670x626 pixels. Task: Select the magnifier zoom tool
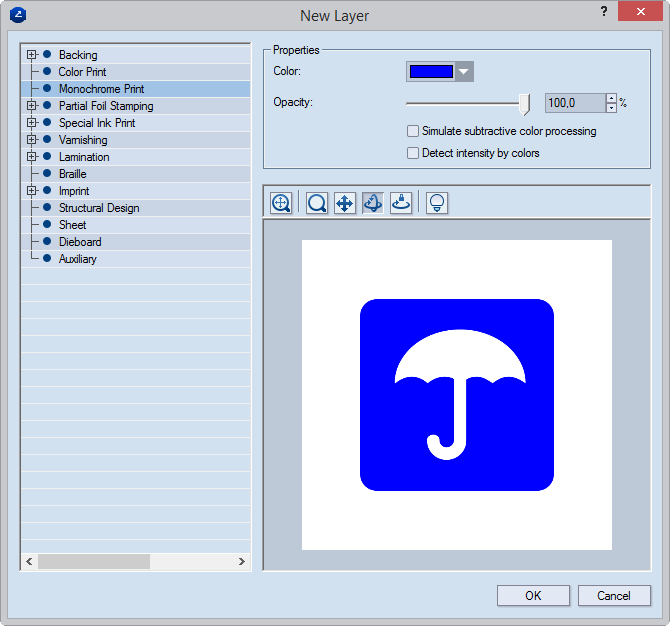(x=317, y=203)
